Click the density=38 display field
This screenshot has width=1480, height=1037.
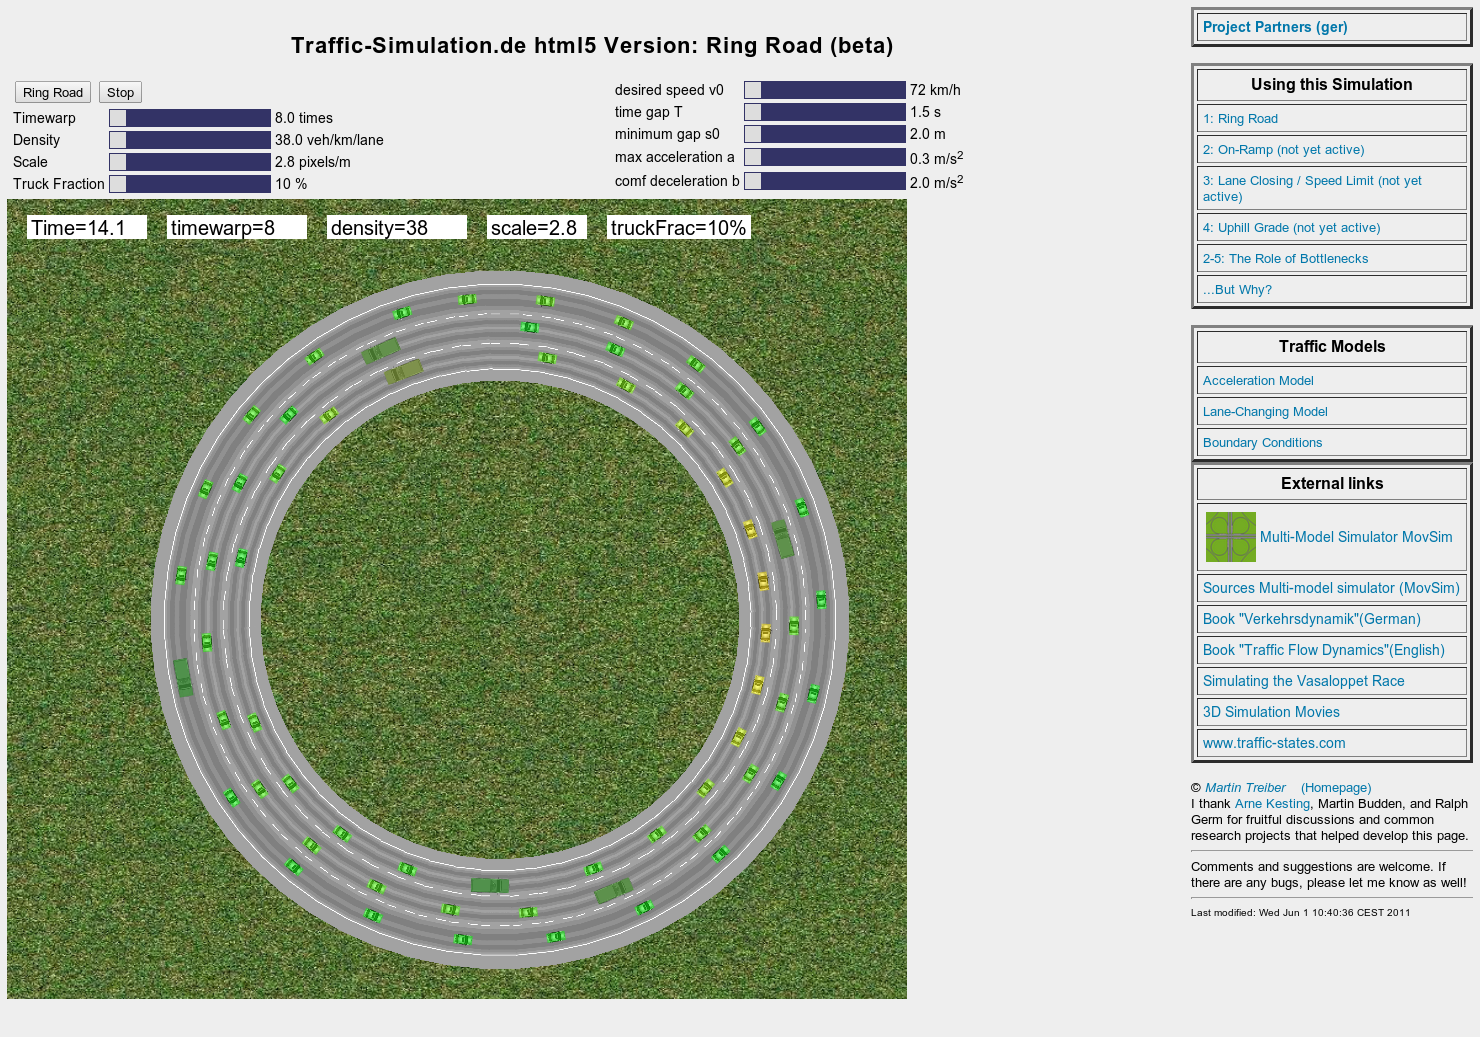point(396,227)
